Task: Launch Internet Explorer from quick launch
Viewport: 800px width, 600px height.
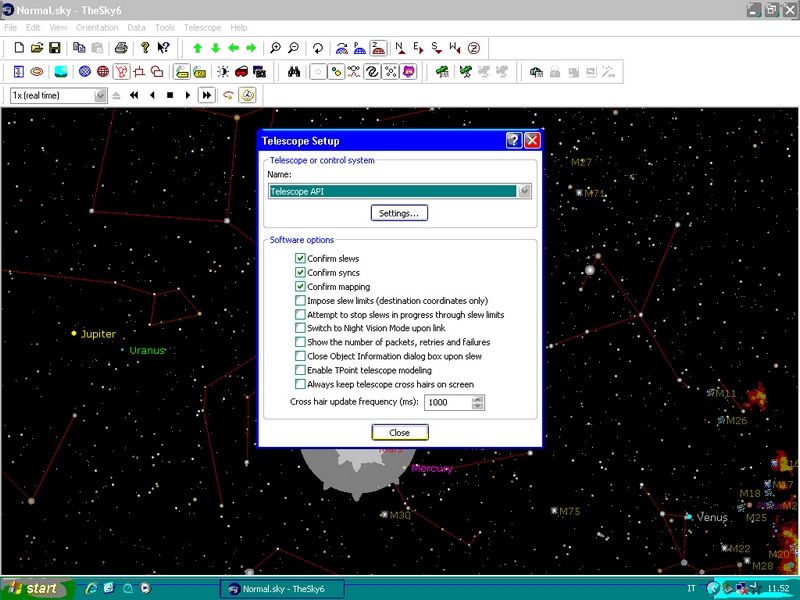Action: (92, 588)
